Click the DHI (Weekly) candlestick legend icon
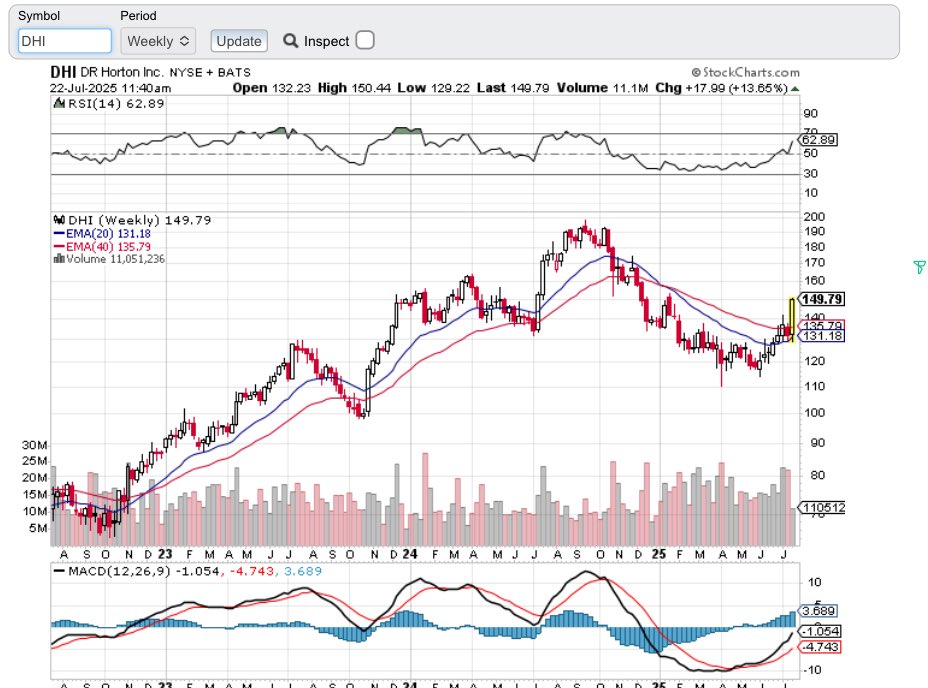 (x=59, y=220)
